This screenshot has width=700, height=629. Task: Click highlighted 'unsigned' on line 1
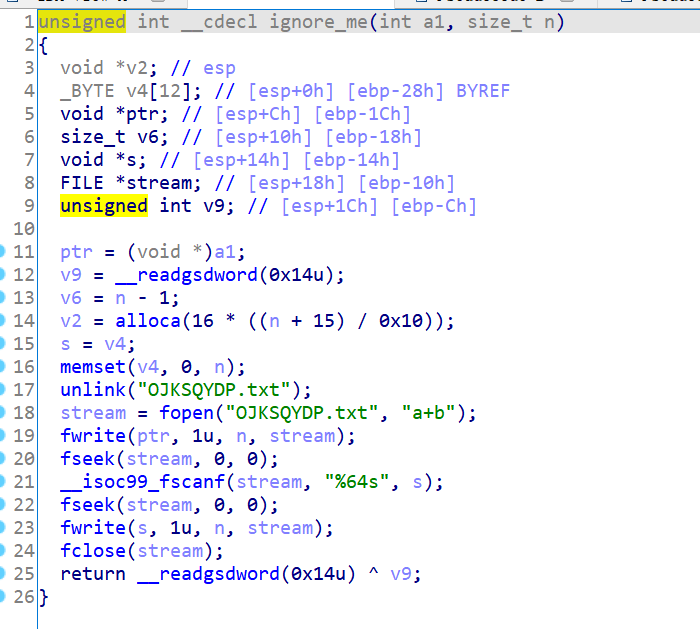[x=82, y=22]
